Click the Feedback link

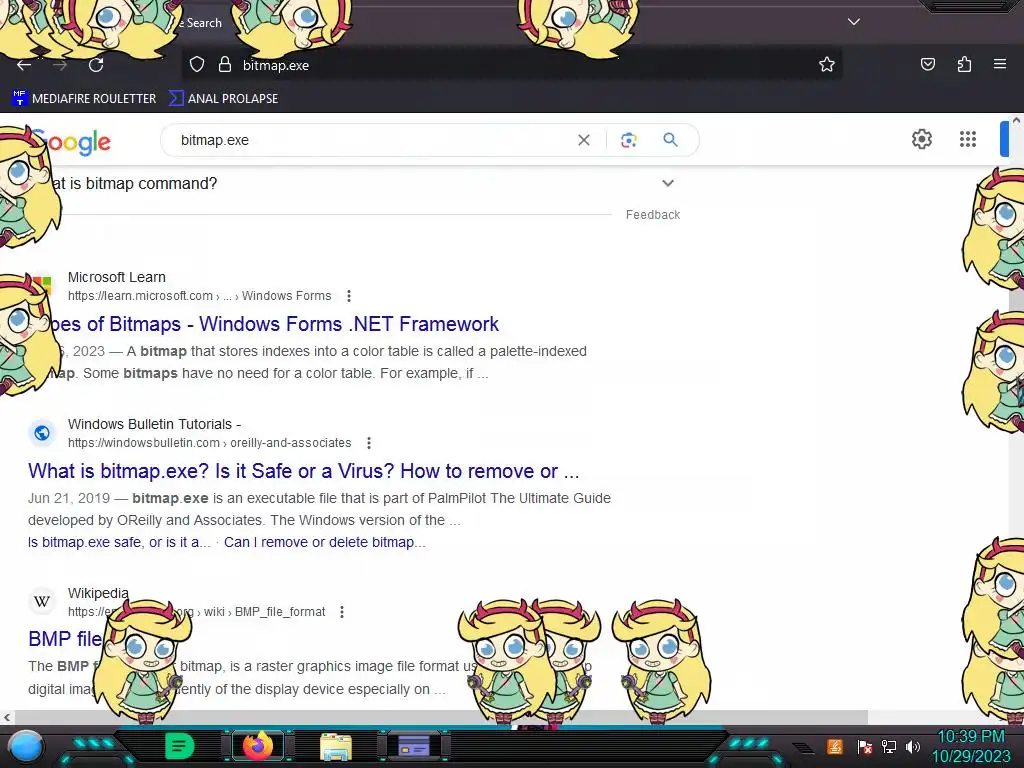point(652,215)
